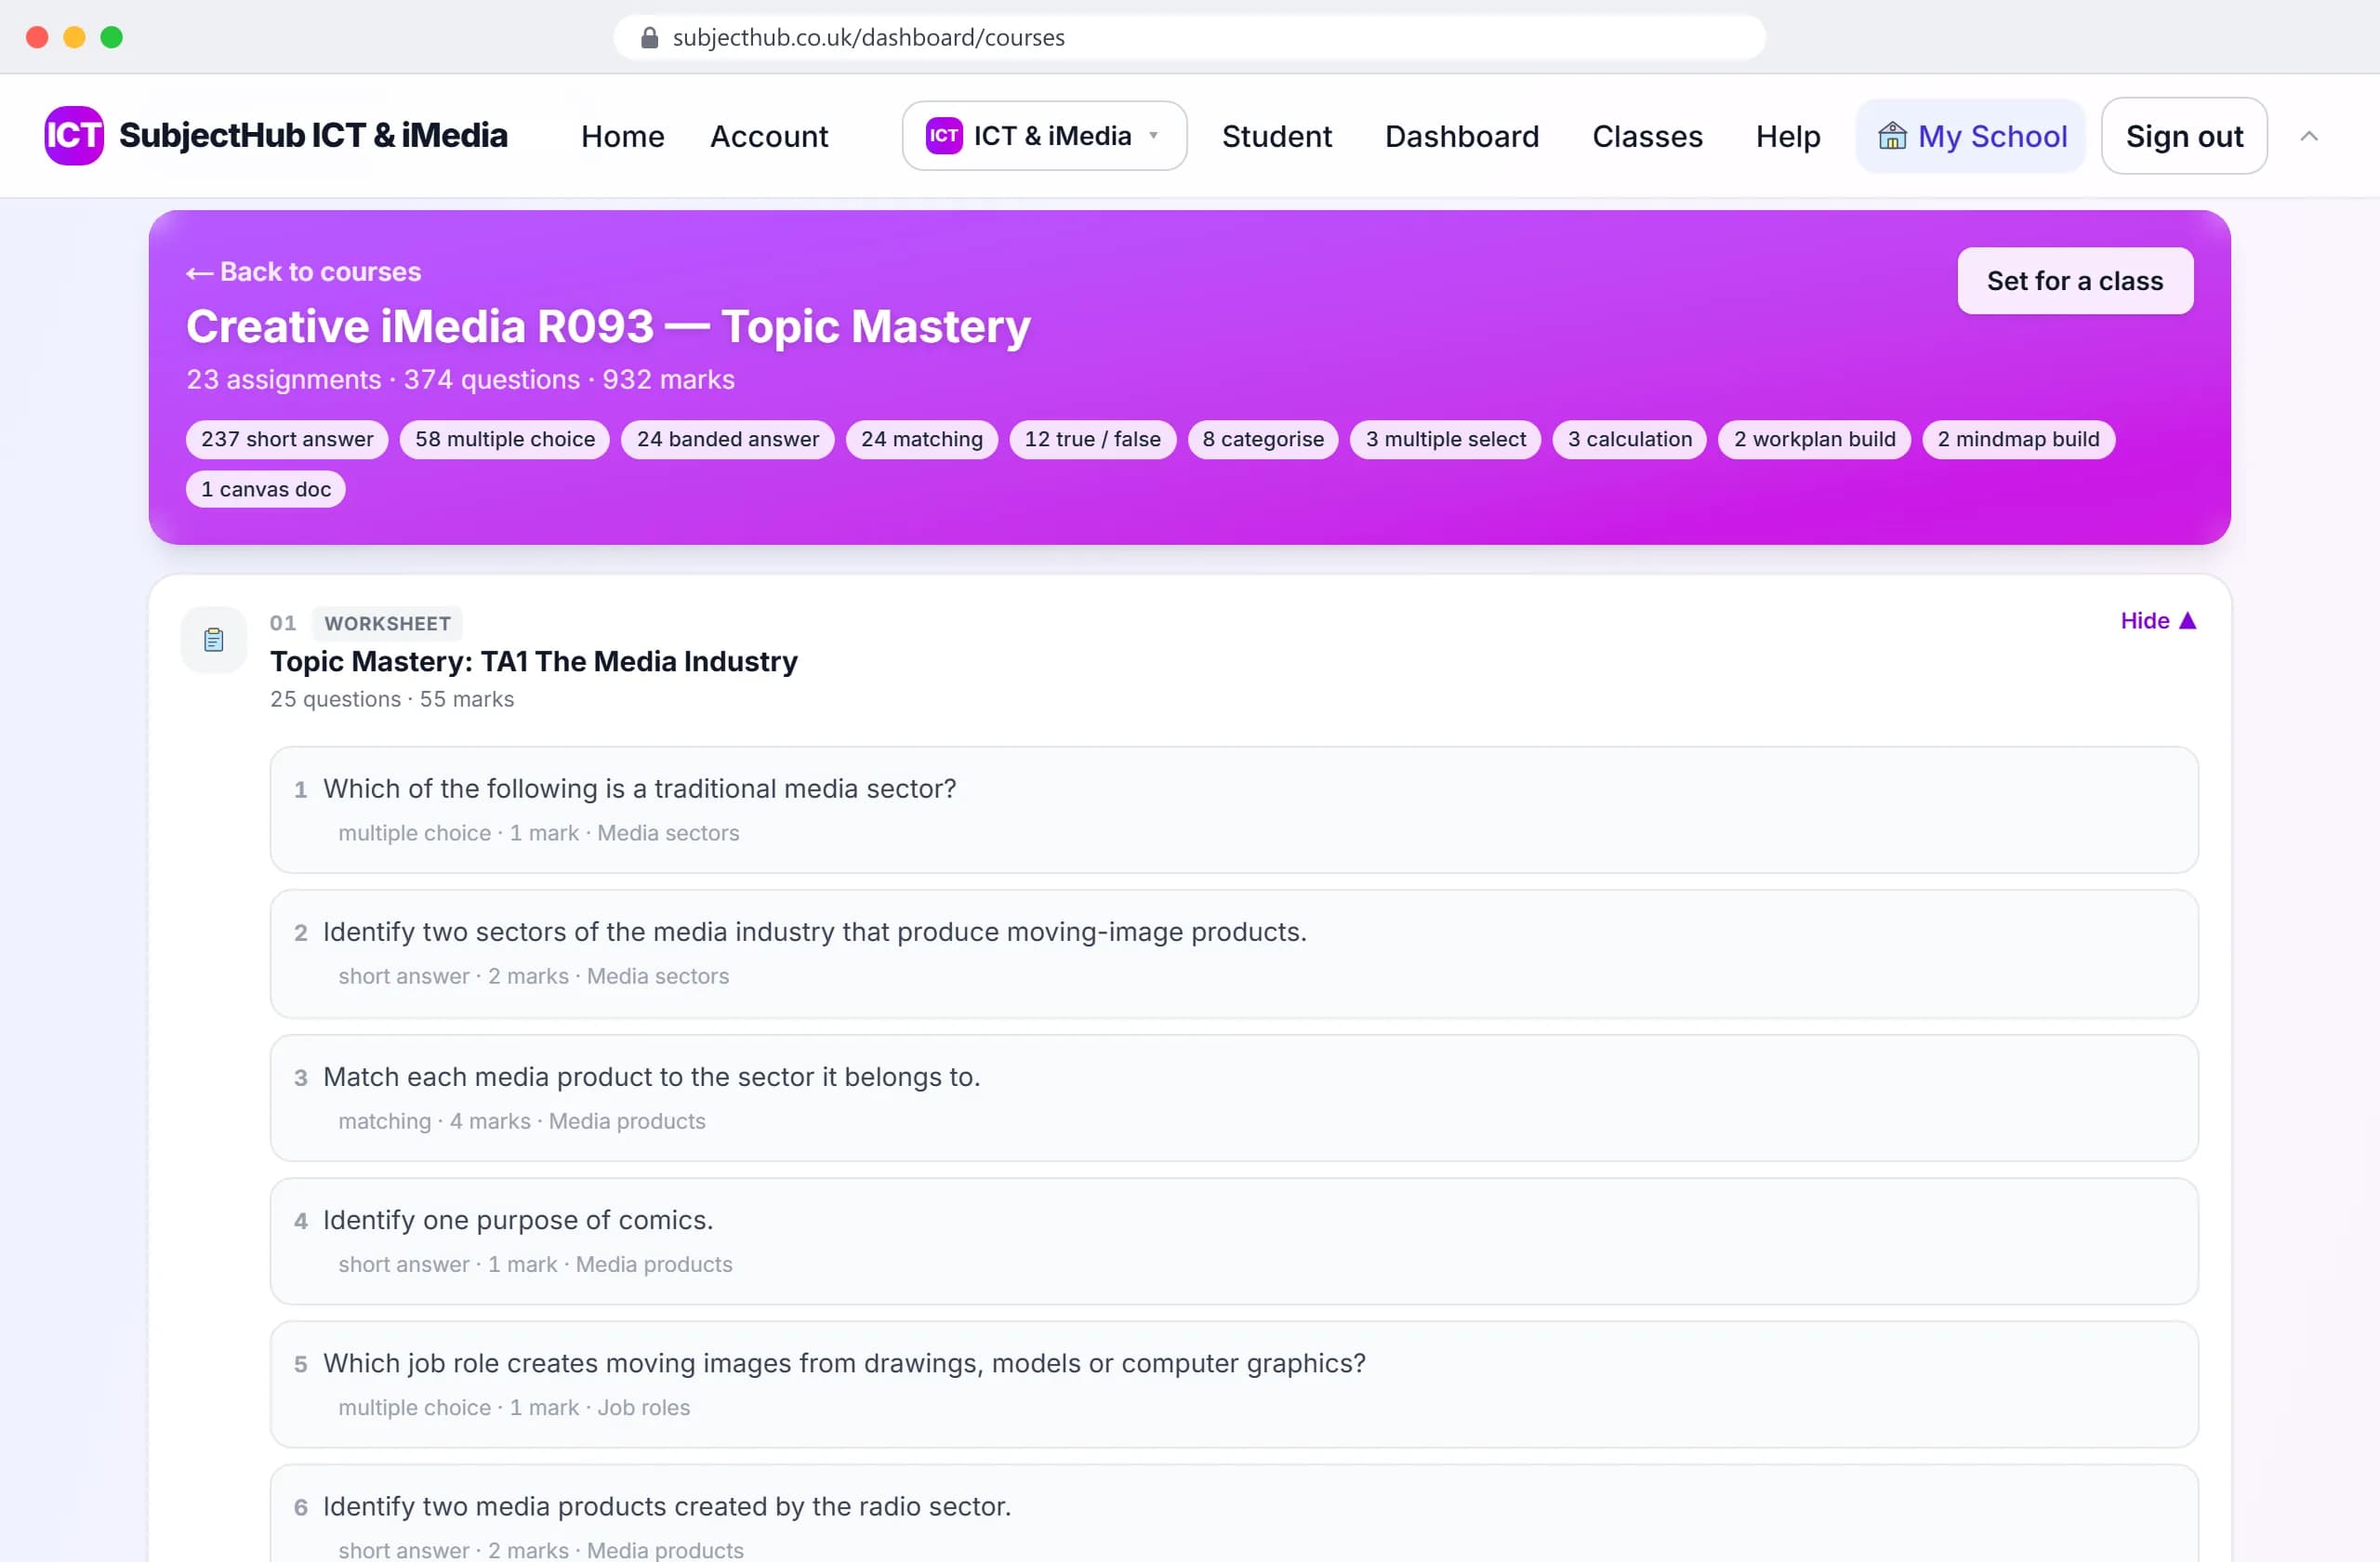Screen dimensions: 2380x1562
Task: Click the 237 short answer tag
Action: coord(287,439)
